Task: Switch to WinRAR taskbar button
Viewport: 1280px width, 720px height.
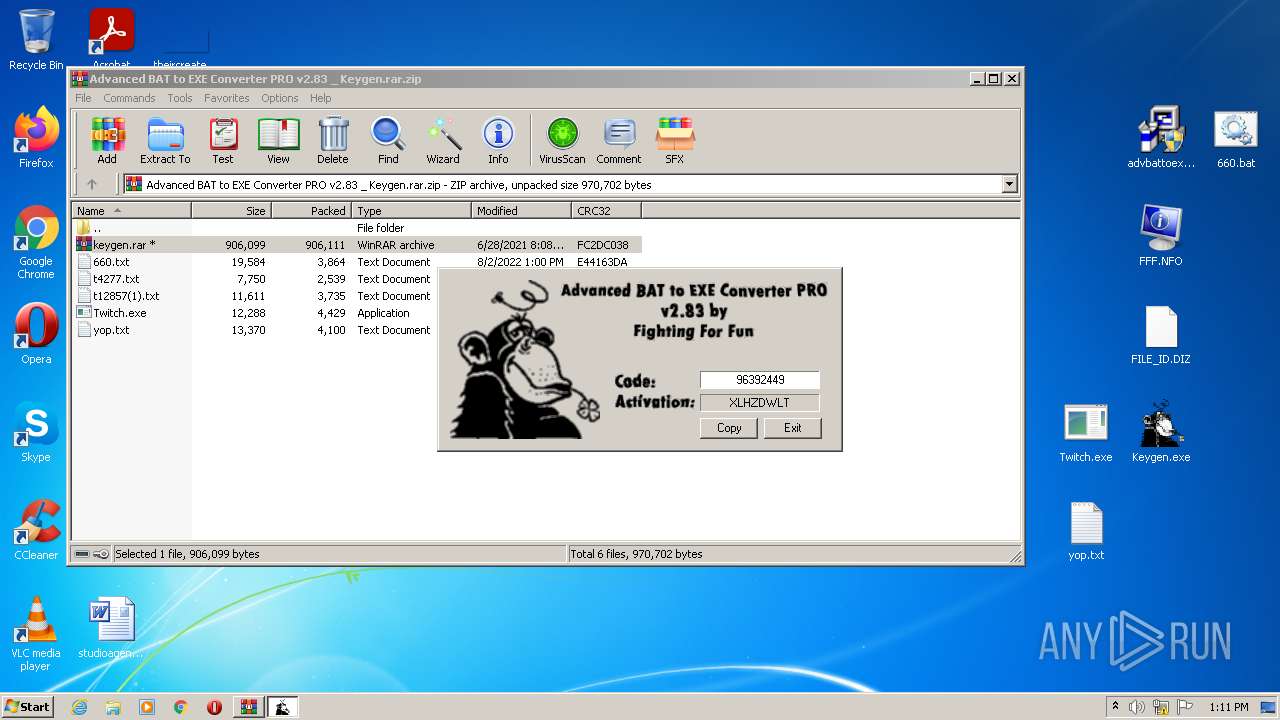Action: 249,707
